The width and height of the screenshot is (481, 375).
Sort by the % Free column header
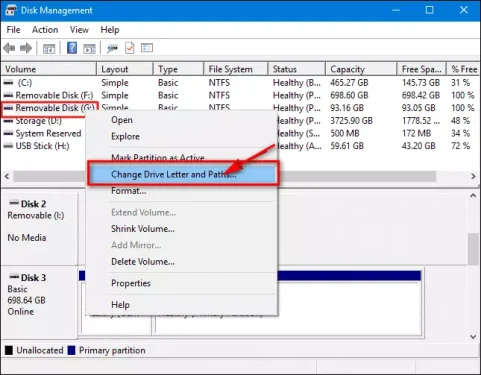(463, 69)
